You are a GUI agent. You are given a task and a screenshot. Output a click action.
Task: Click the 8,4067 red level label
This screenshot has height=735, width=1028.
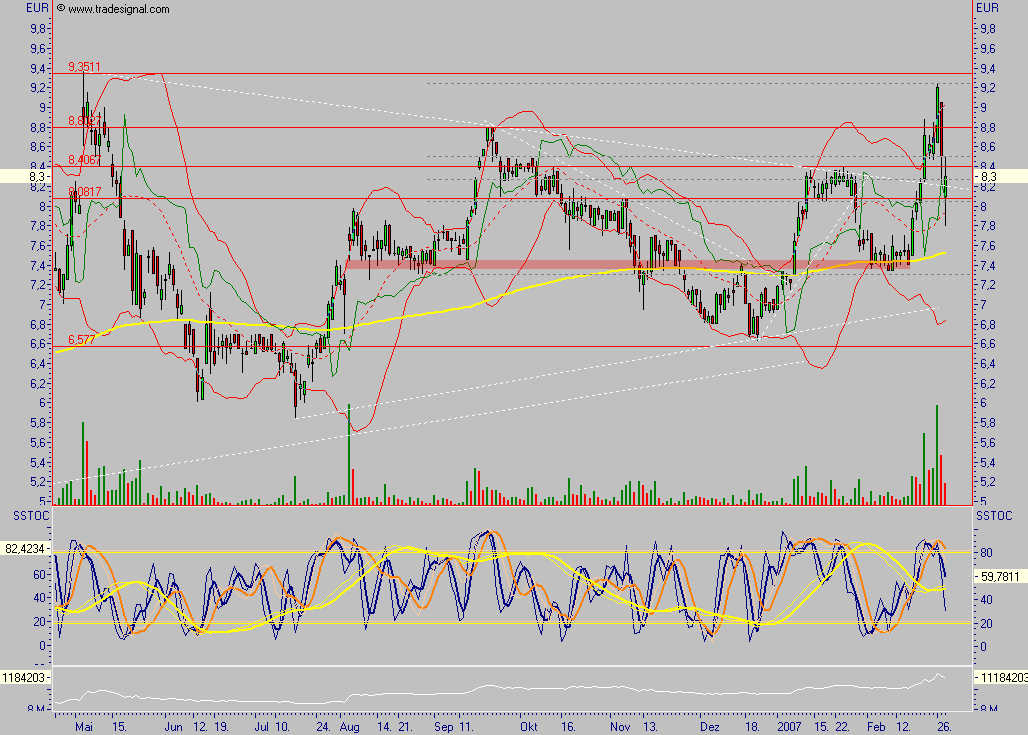(x=84, y=160)
